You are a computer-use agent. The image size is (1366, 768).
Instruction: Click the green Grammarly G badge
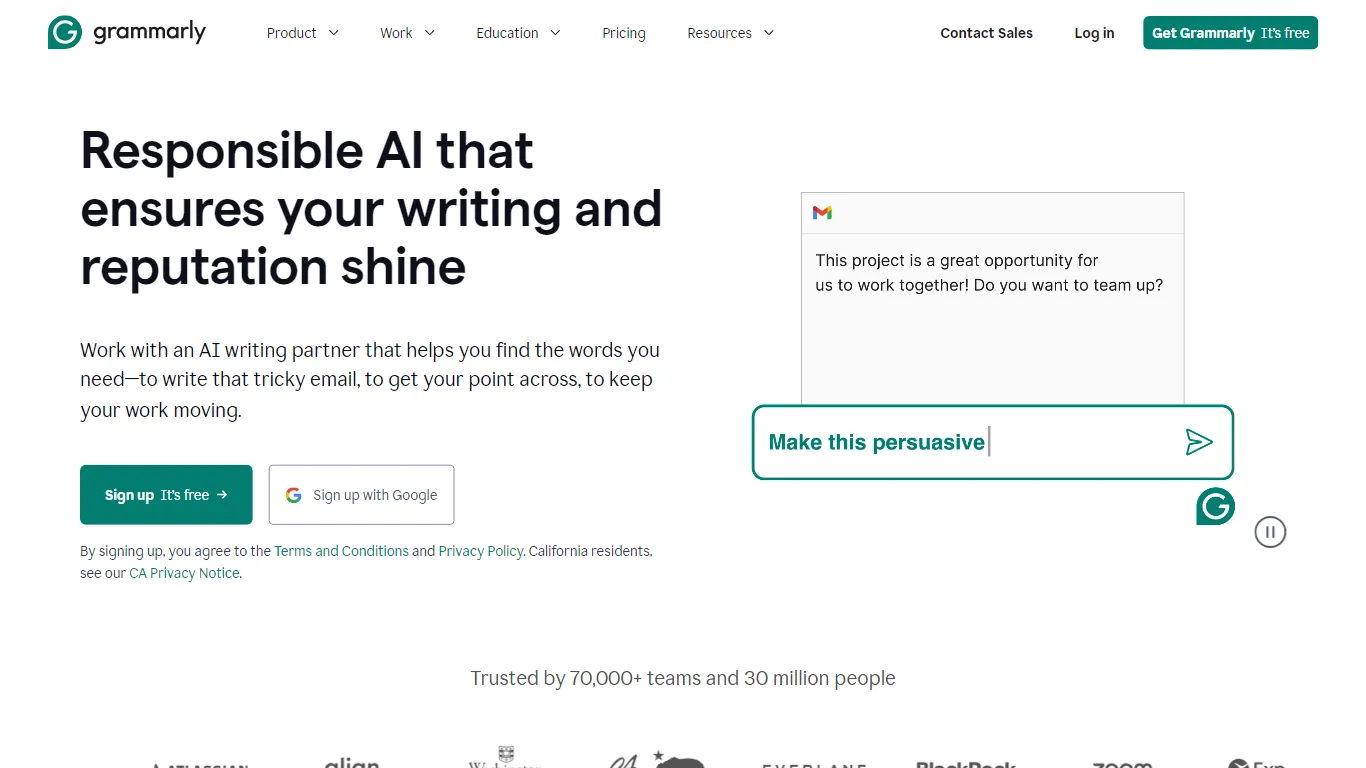pyautogui.click(x=1215, y=507)
